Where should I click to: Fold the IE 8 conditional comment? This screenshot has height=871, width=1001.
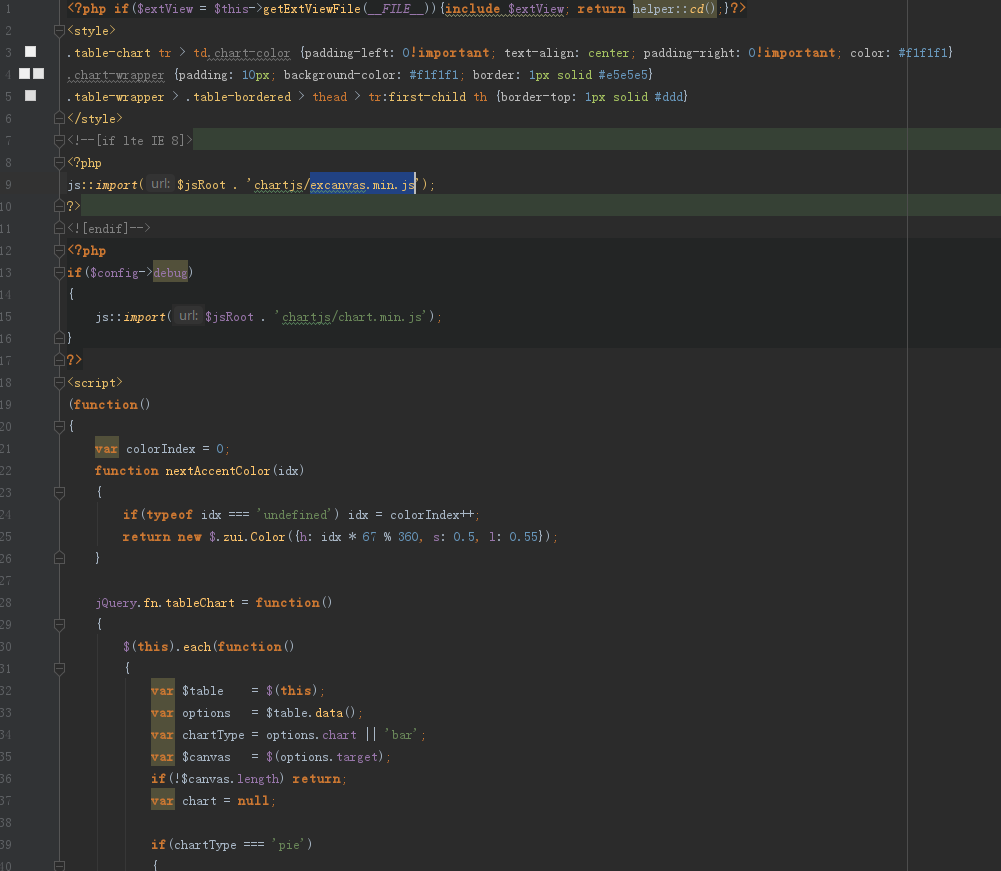60,140
